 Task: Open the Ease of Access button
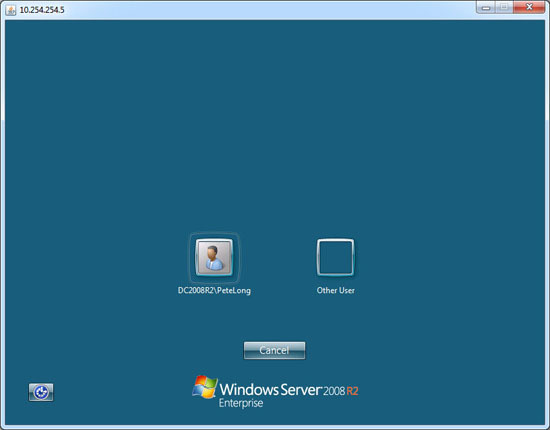coord(41,392)
